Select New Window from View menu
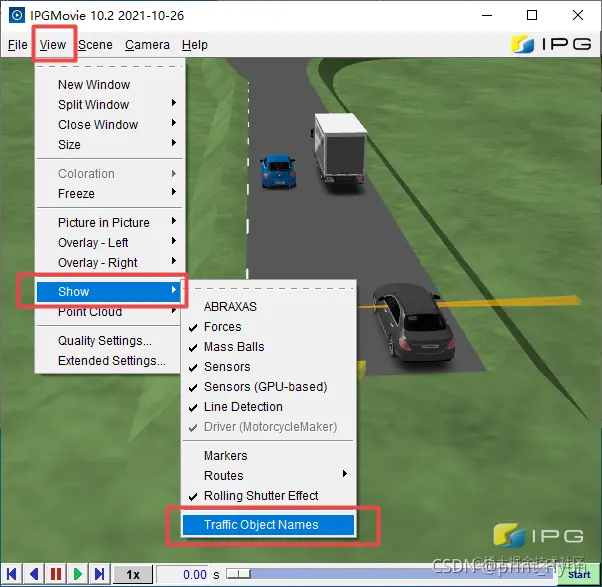This screenshot has height=587, width=602. pos(109,84)
